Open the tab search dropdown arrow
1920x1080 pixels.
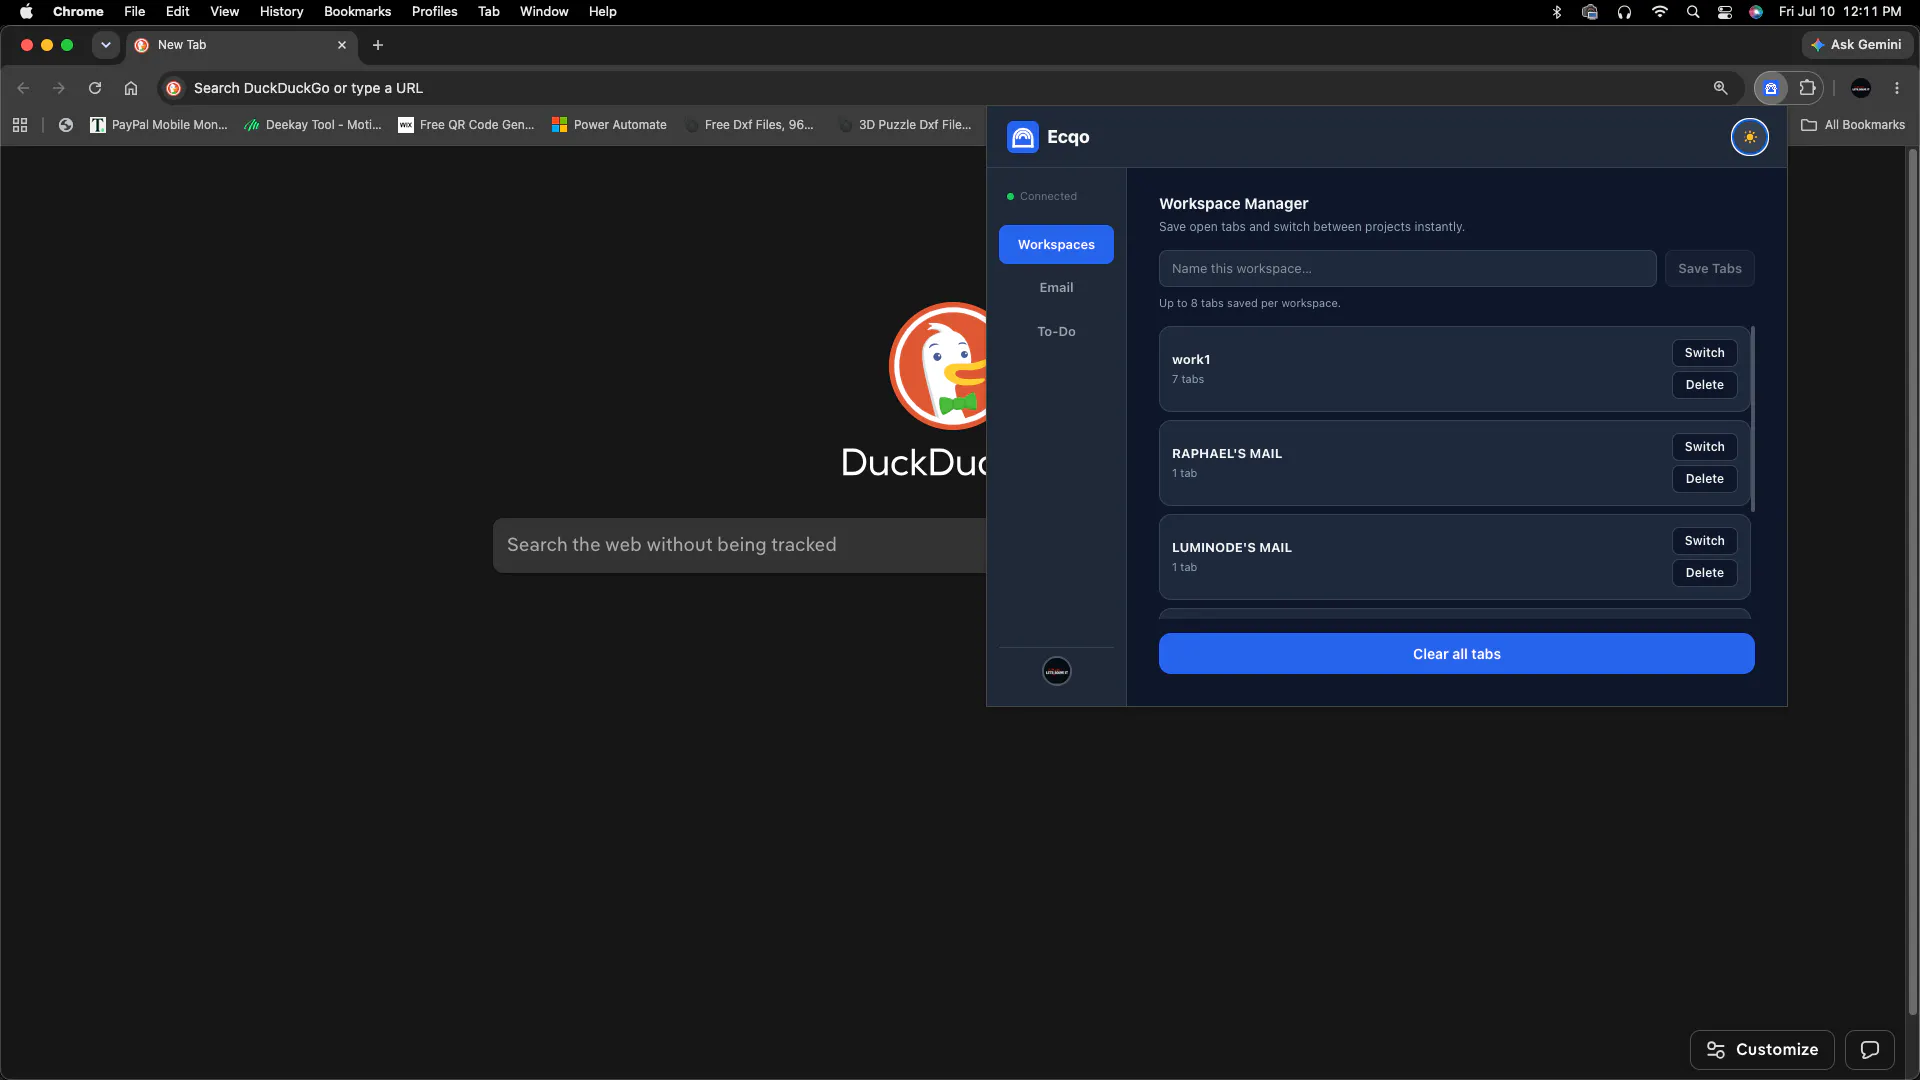pyautogui.click(x=105, y=45)
